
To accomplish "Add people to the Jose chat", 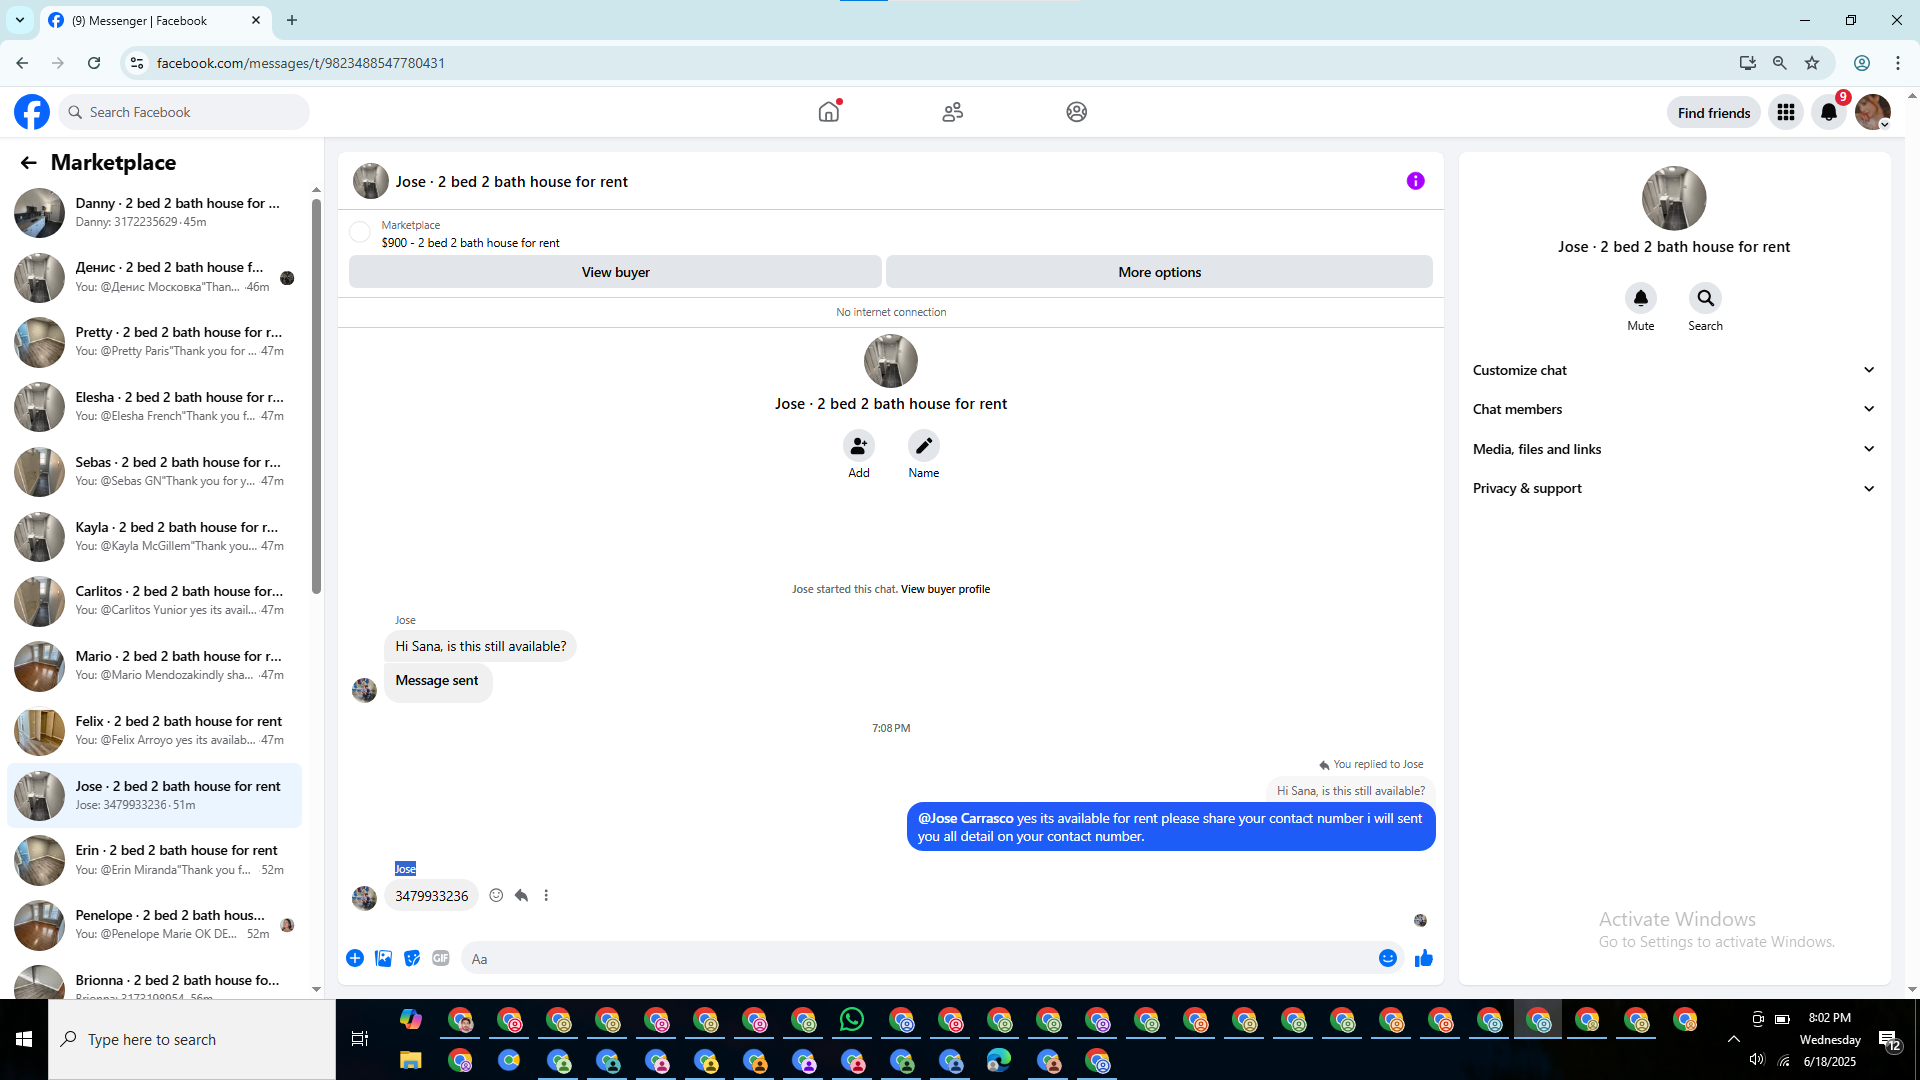I will [x=859, y=445].
